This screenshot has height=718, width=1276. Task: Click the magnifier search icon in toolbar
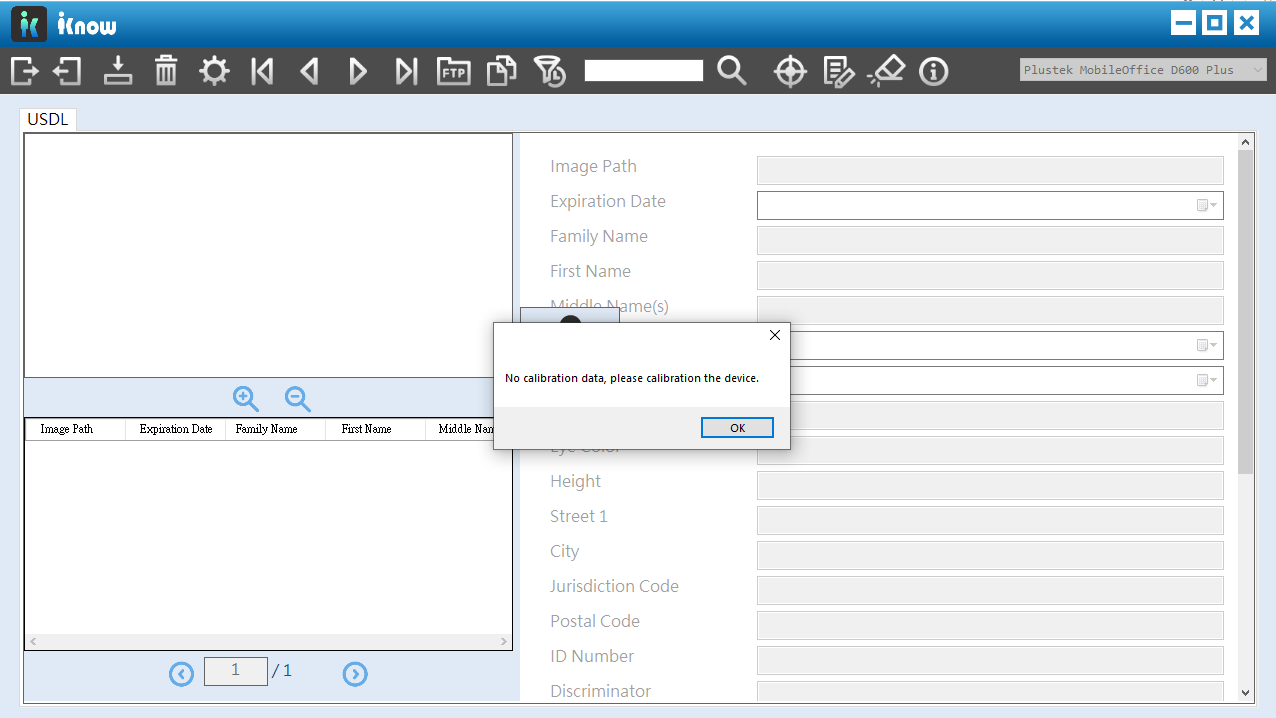click(x=732, y=71)
